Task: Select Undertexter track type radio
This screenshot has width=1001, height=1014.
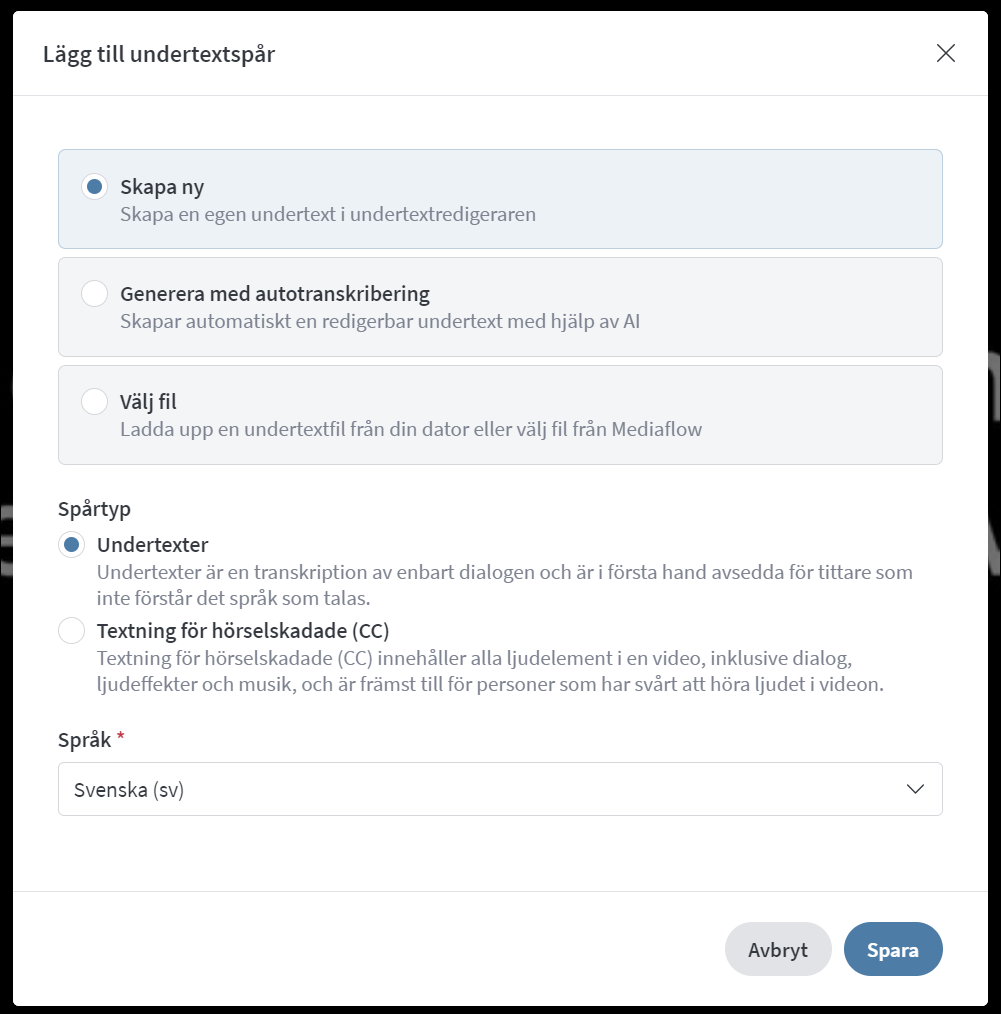Action: [x=72, y=545]
